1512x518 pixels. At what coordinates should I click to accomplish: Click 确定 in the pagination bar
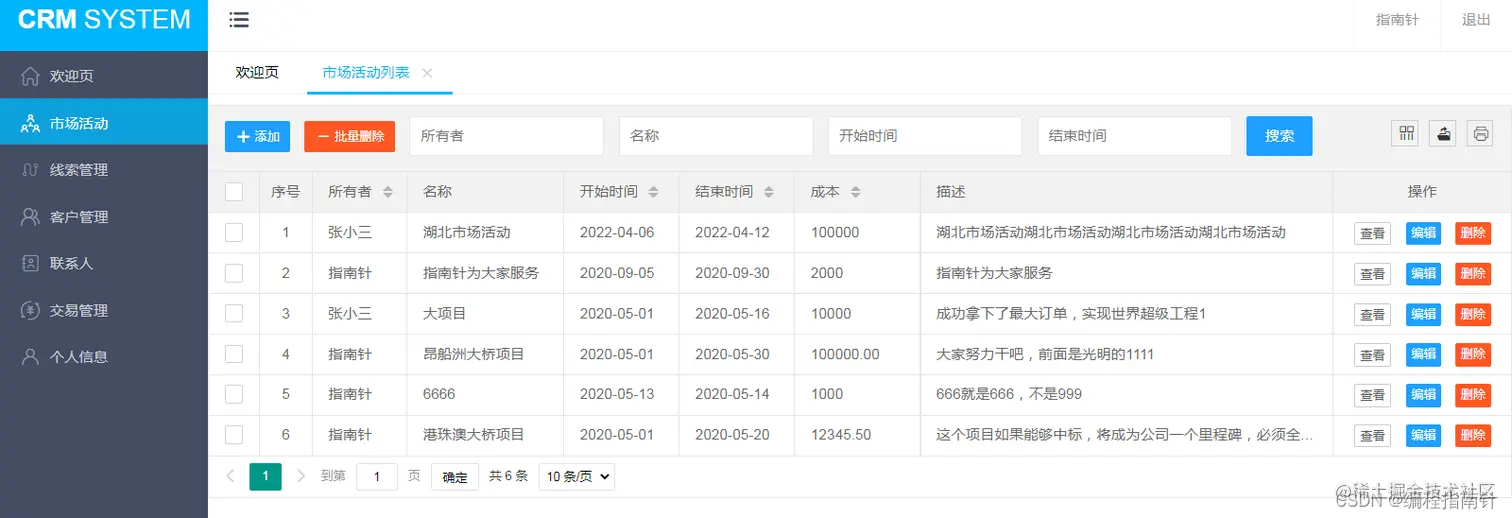(455, 477)
